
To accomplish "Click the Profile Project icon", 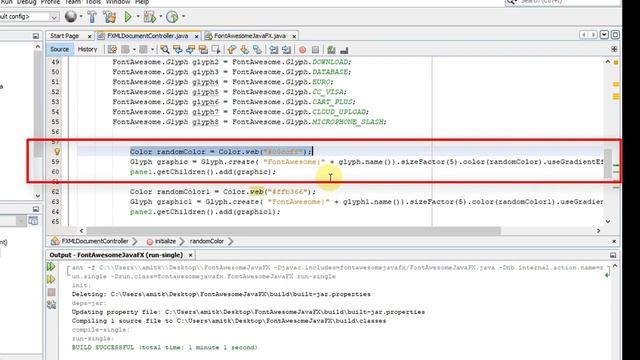I will (x=172, y=17).
